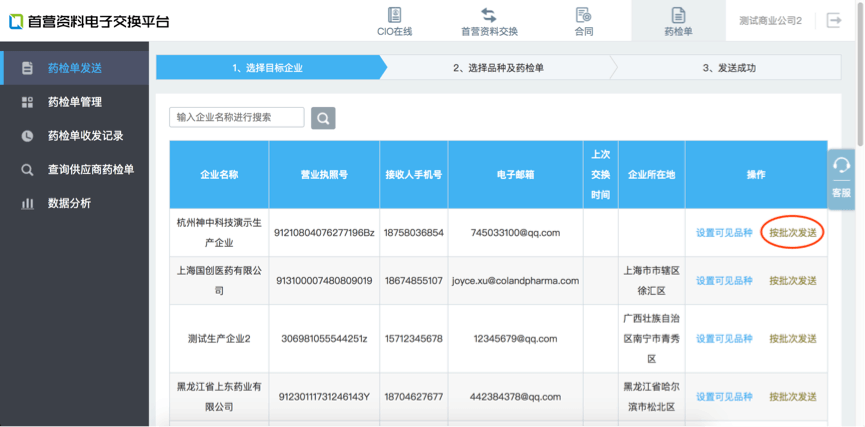This screenshot has width=865, height=427.
Task: Select the 药检单 document icon
Action: click(x=678, y=15)
